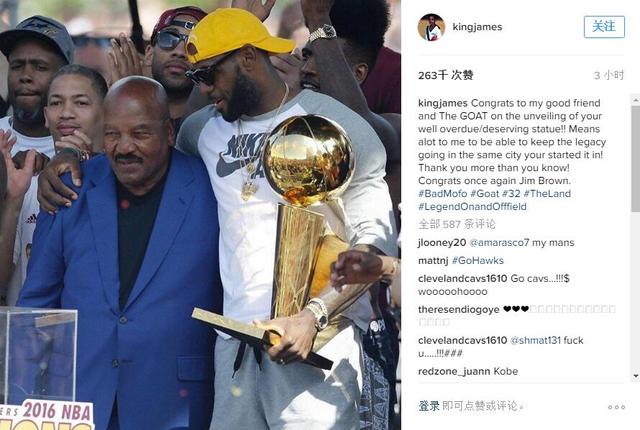
Task: Open the #LegendOnandOffield hashtag
Action: tap(472, 206)
